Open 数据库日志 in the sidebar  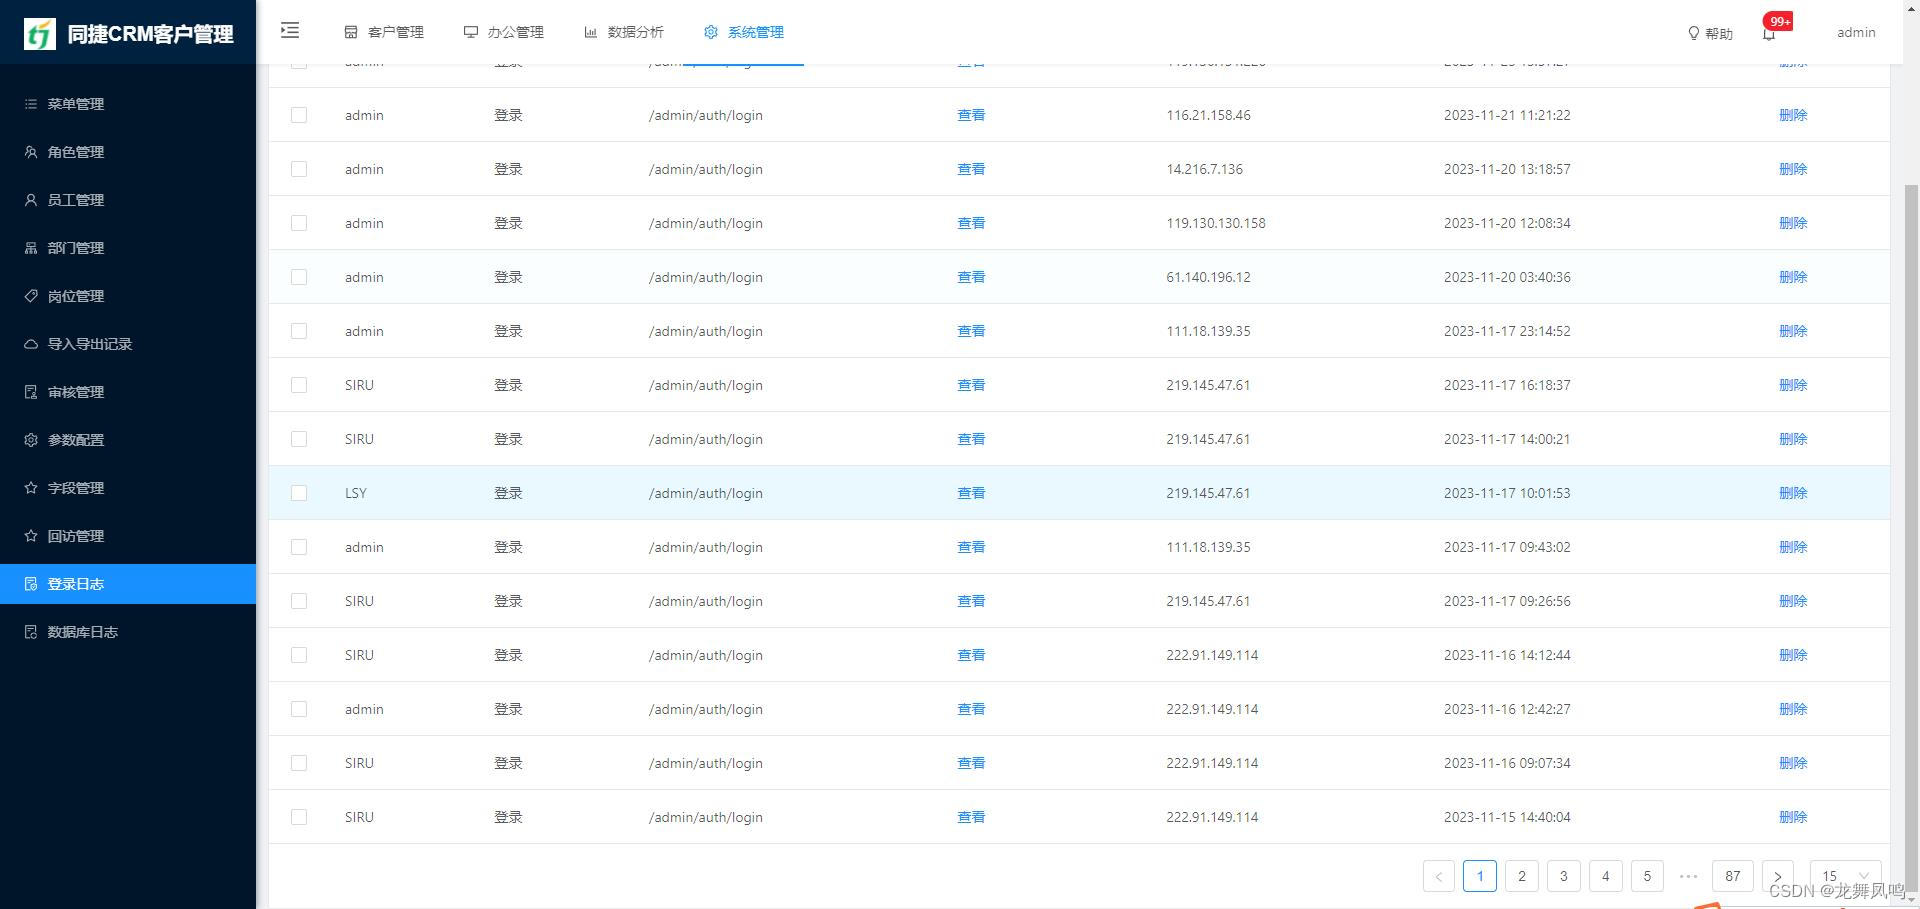coord(128,632)
